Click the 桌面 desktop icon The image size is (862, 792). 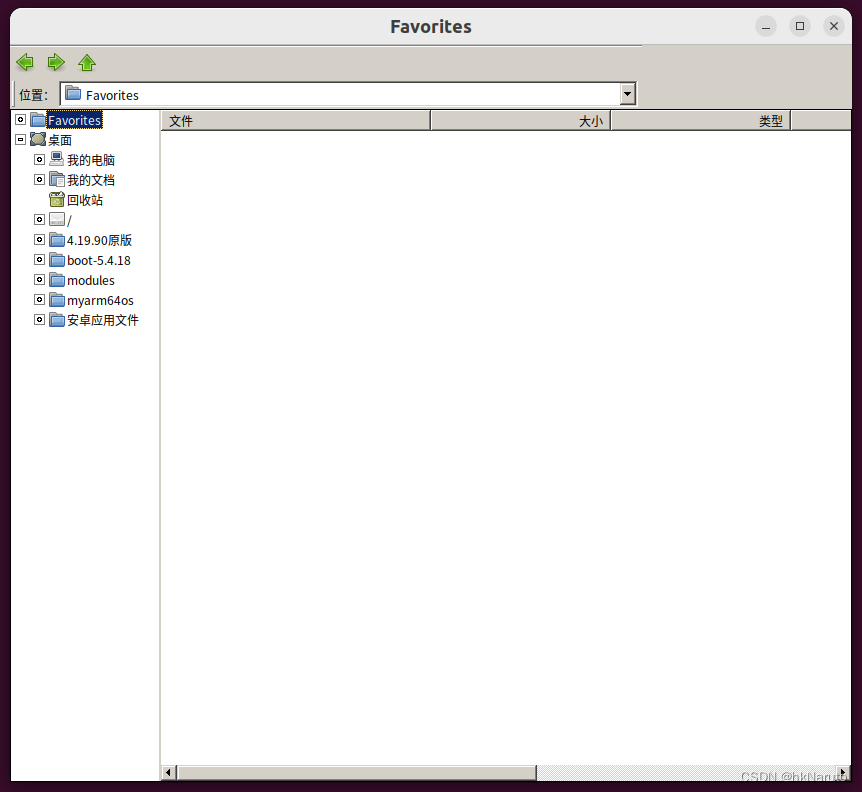[37, 139]
